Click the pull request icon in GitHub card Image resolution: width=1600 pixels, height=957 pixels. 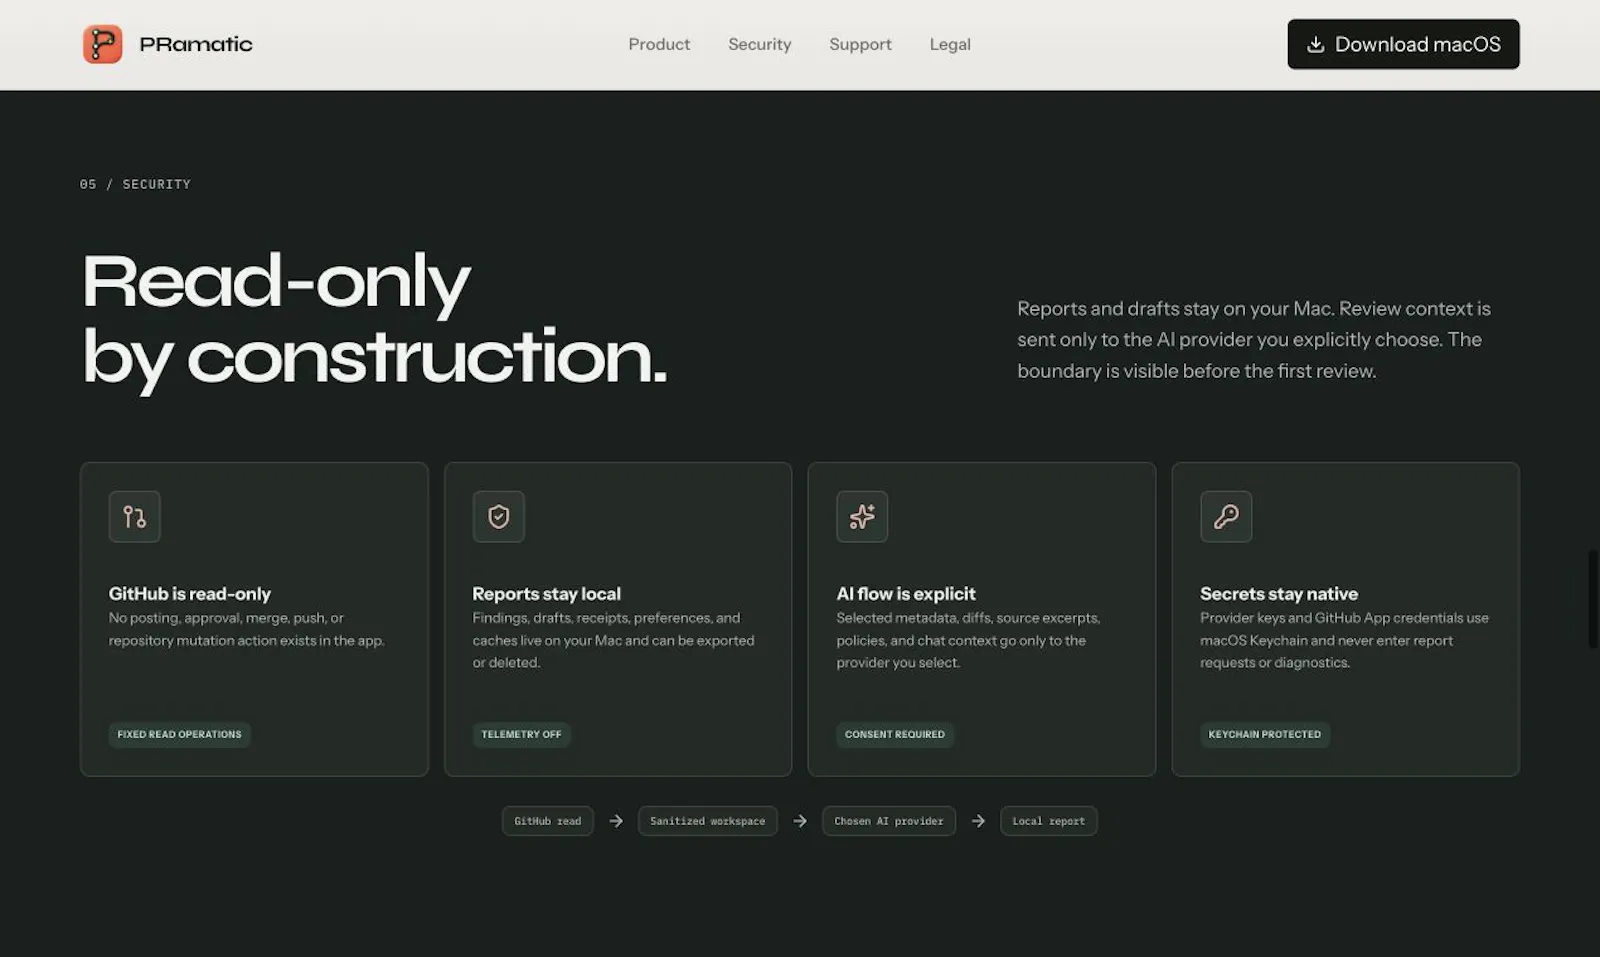coord(134,516)
